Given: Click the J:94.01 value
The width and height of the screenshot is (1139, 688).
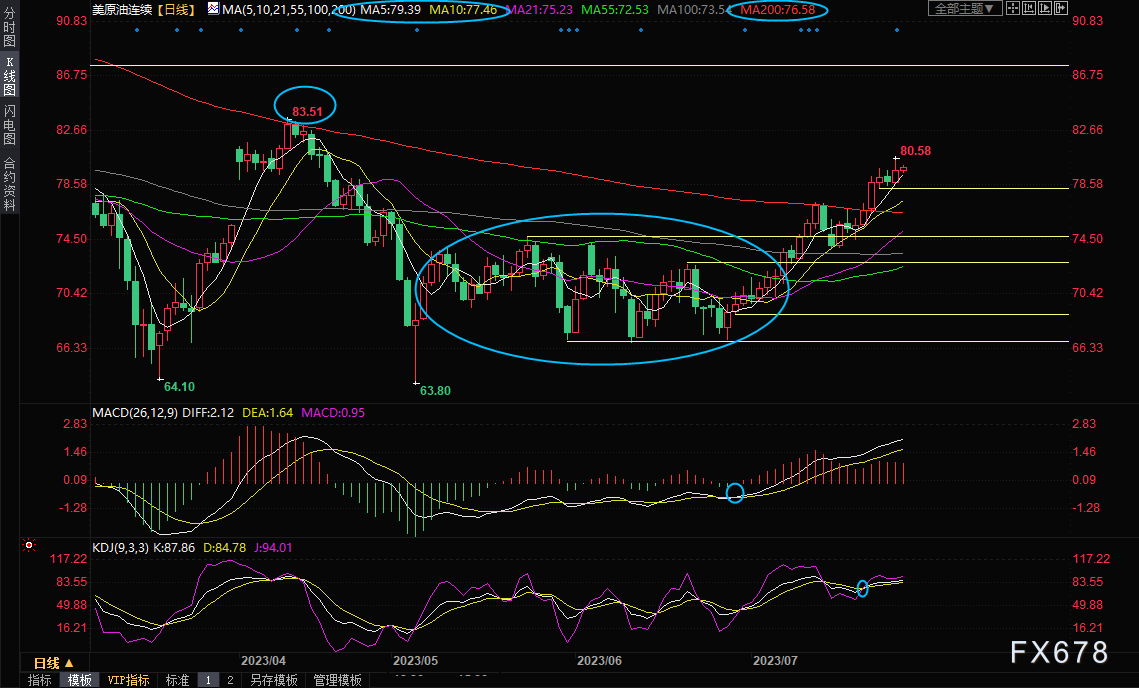Looking at the screenshot, I should click(x=273, y=547).
